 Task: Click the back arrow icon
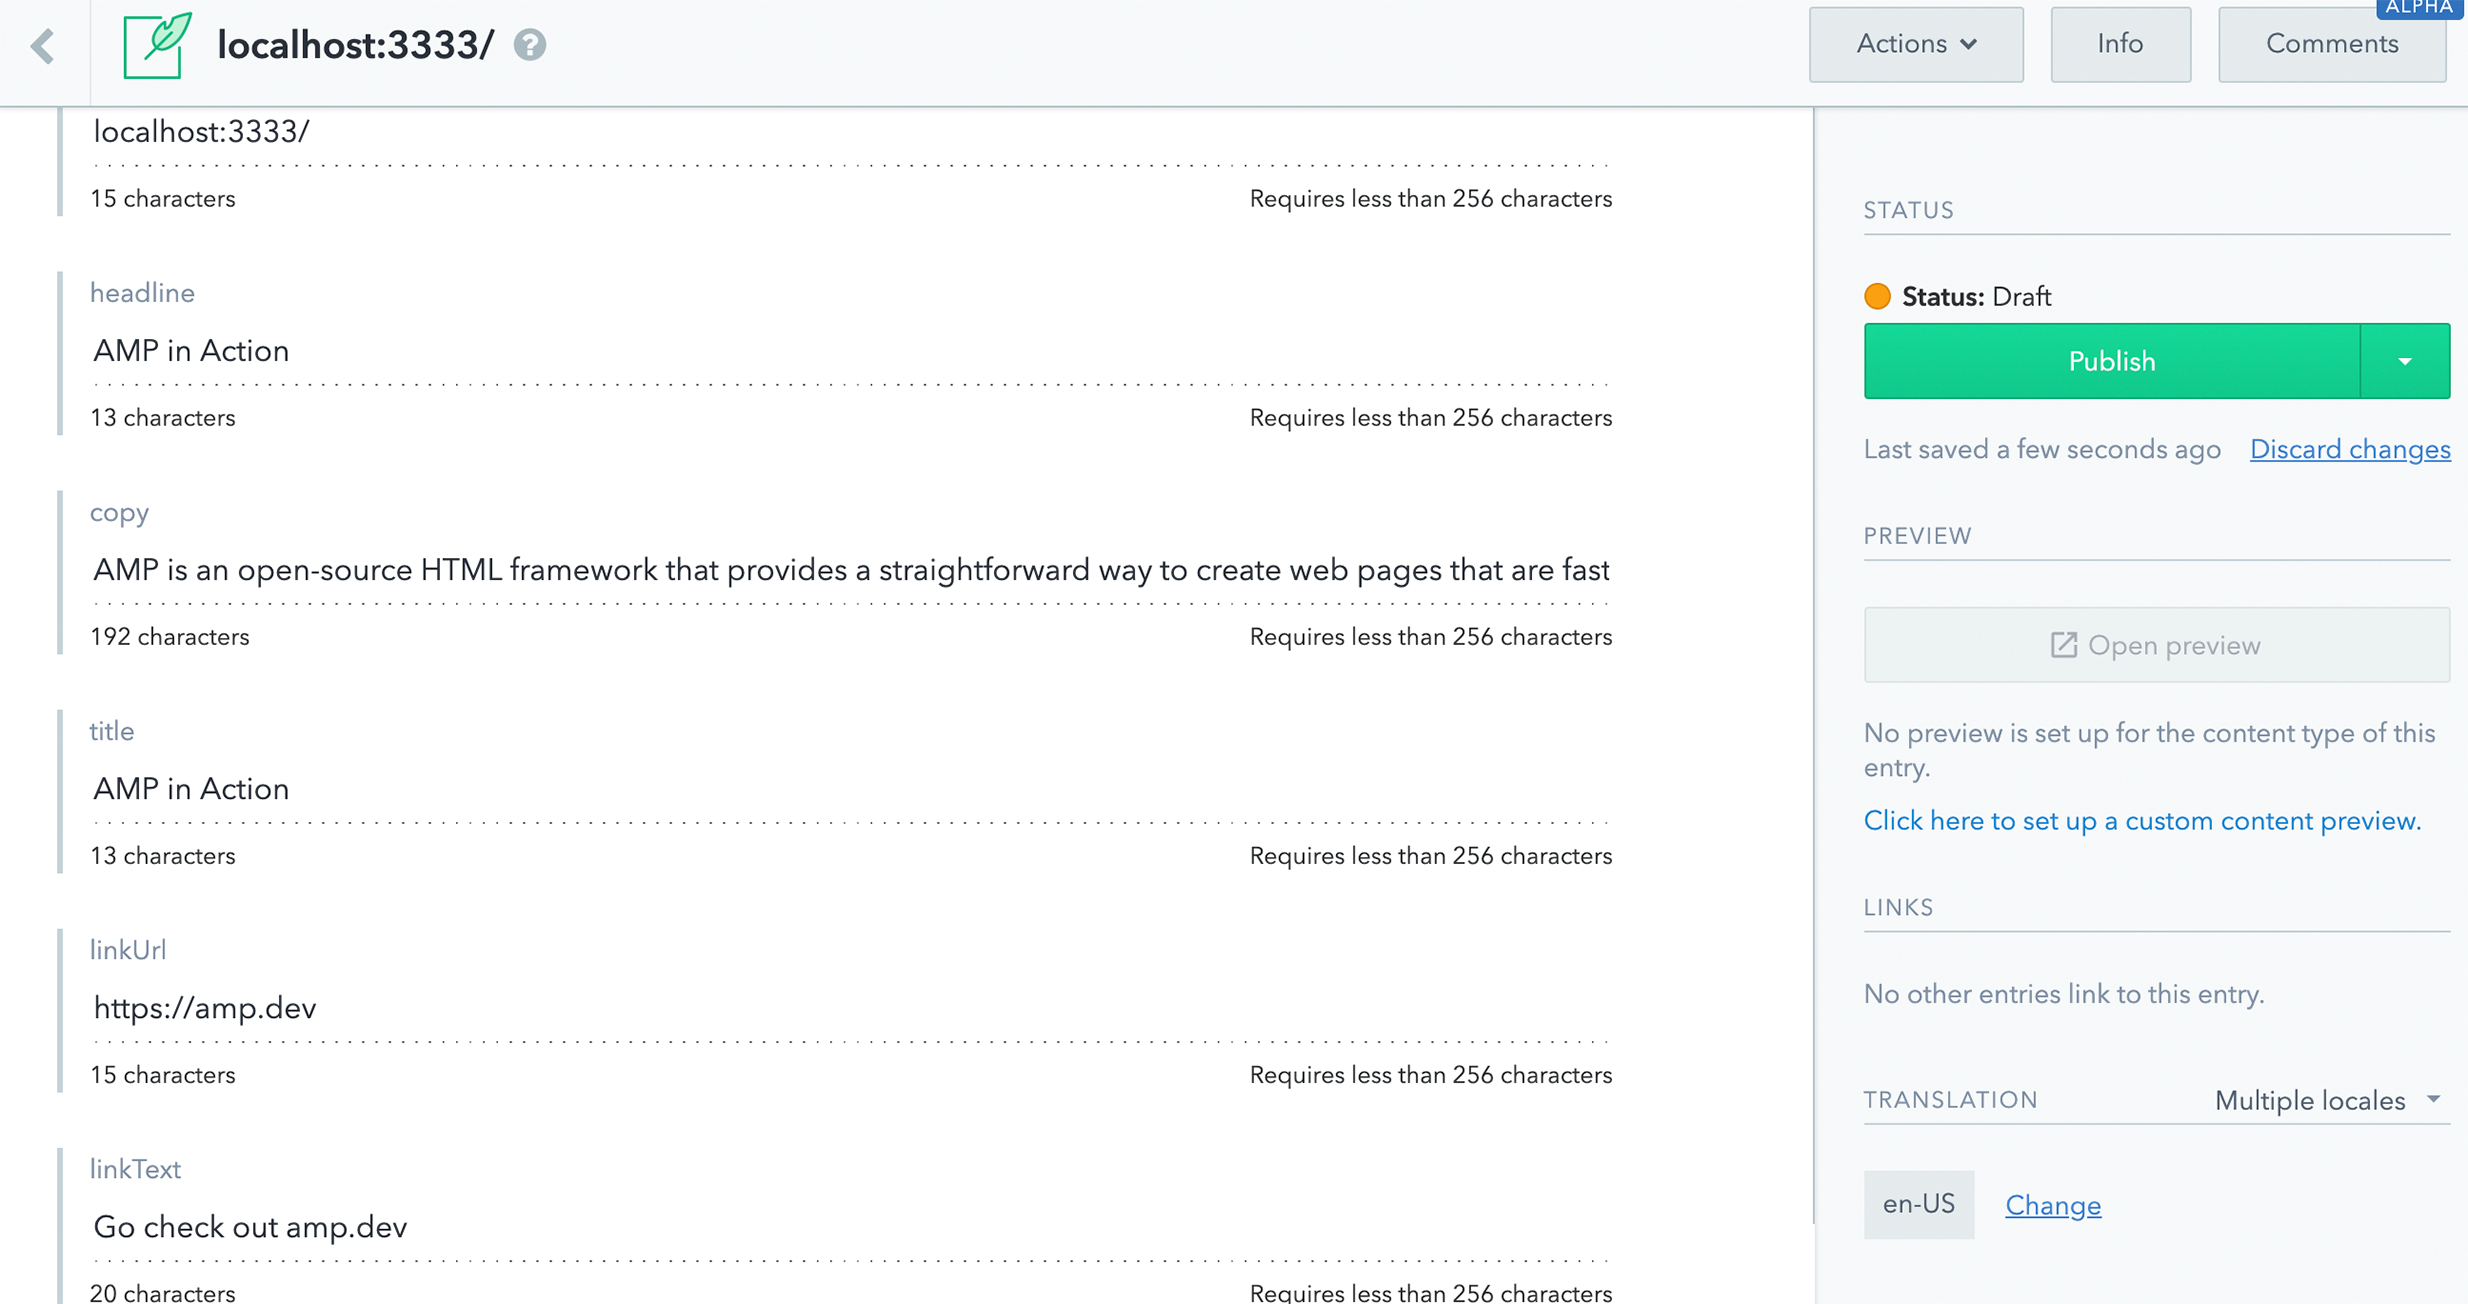coord(42,46)
